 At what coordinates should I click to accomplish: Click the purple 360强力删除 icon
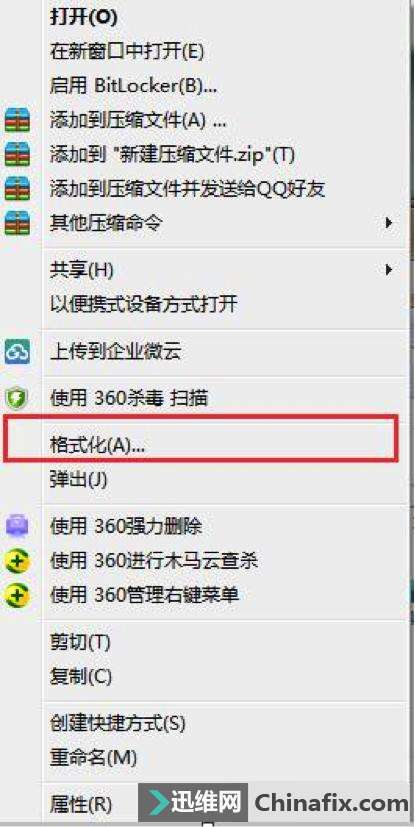coord(17,525)
